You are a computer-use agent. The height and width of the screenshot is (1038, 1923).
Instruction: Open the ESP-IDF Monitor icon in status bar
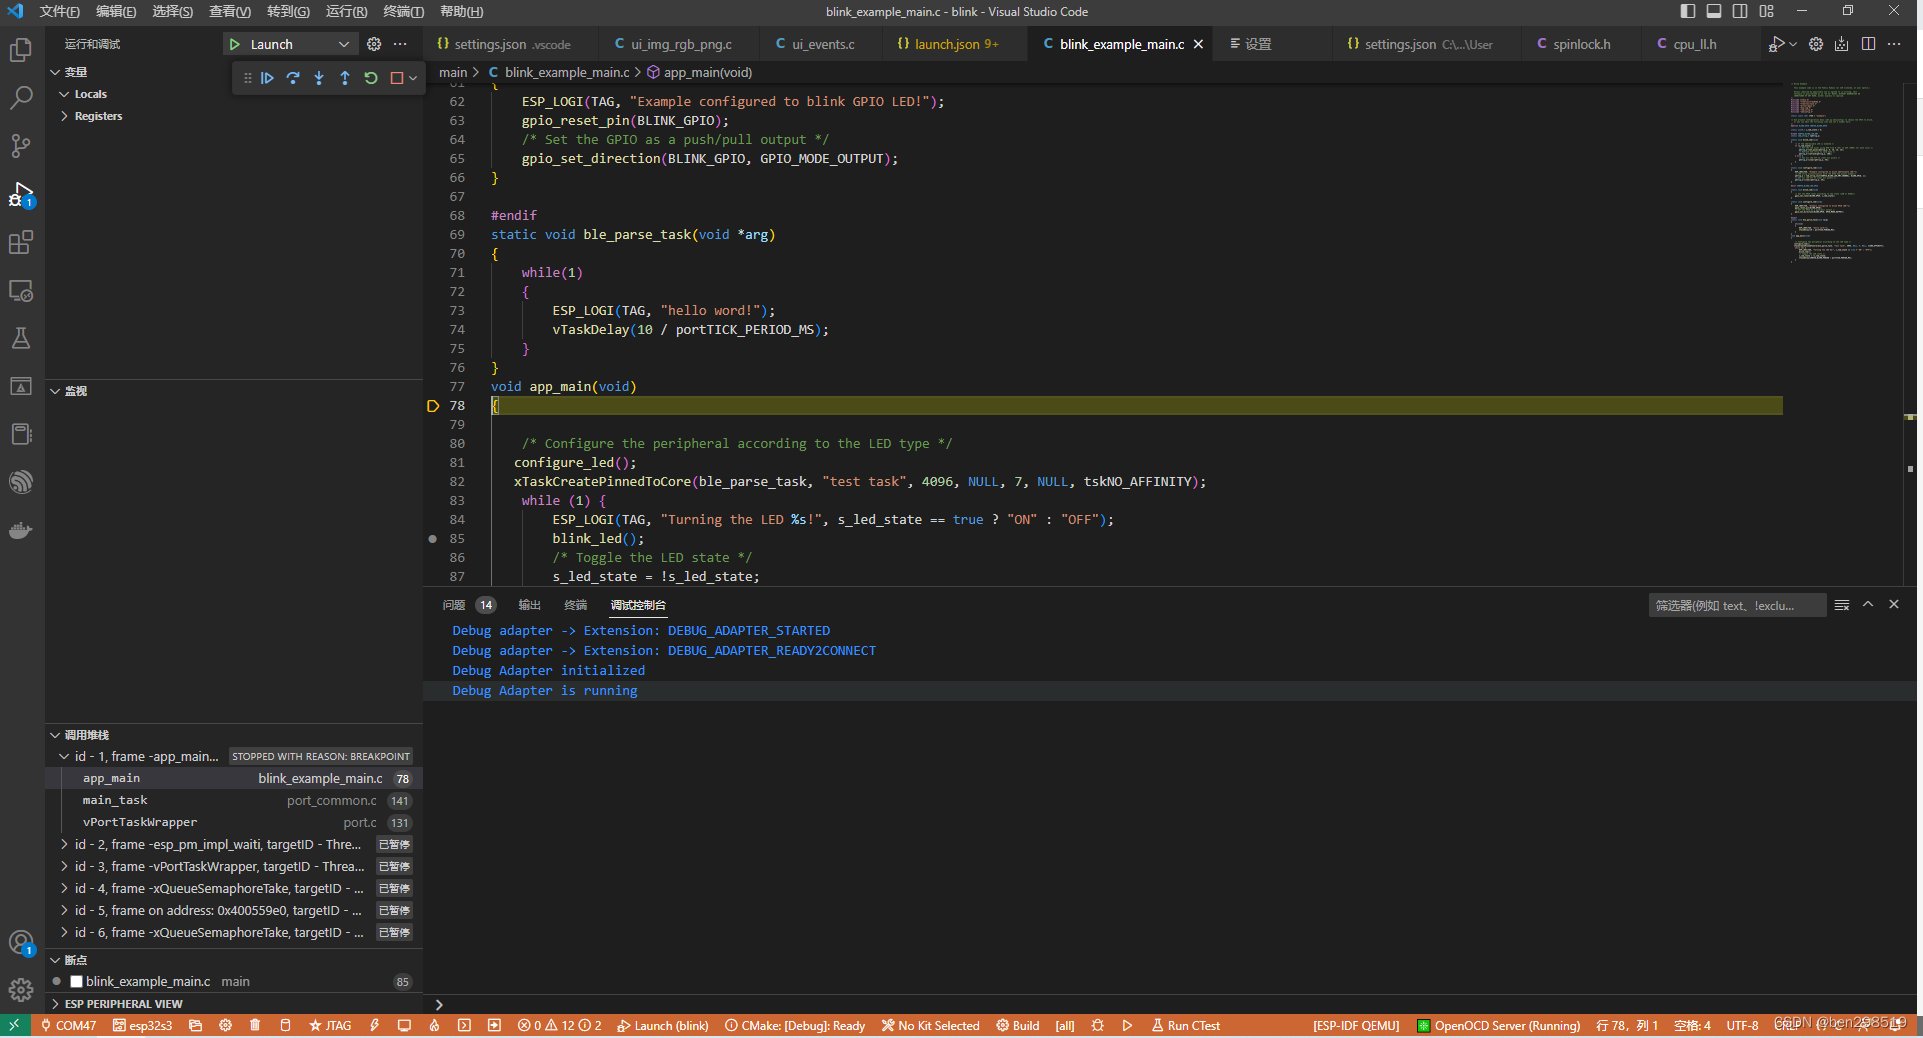coord(404,1025)
